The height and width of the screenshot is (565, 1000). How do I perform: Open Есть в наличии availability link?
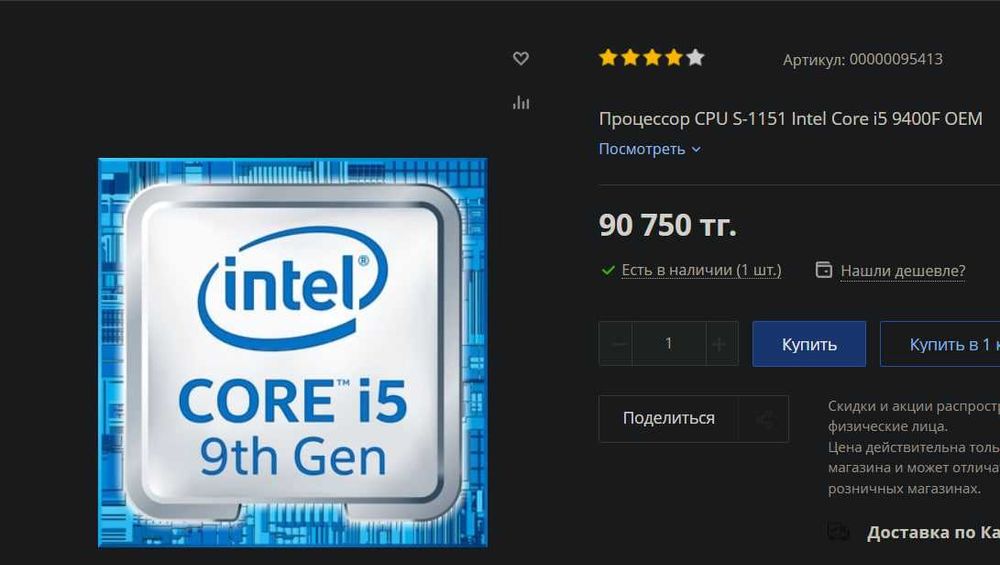click(702, 270)
